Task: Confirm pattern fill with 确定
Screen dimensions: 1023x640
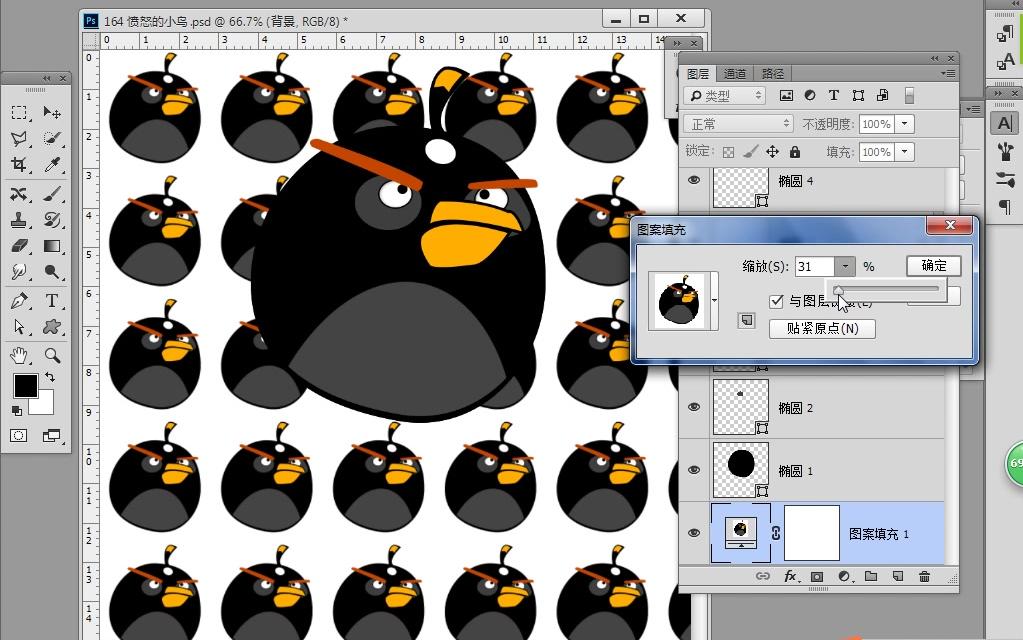Action: pos(934,266)
